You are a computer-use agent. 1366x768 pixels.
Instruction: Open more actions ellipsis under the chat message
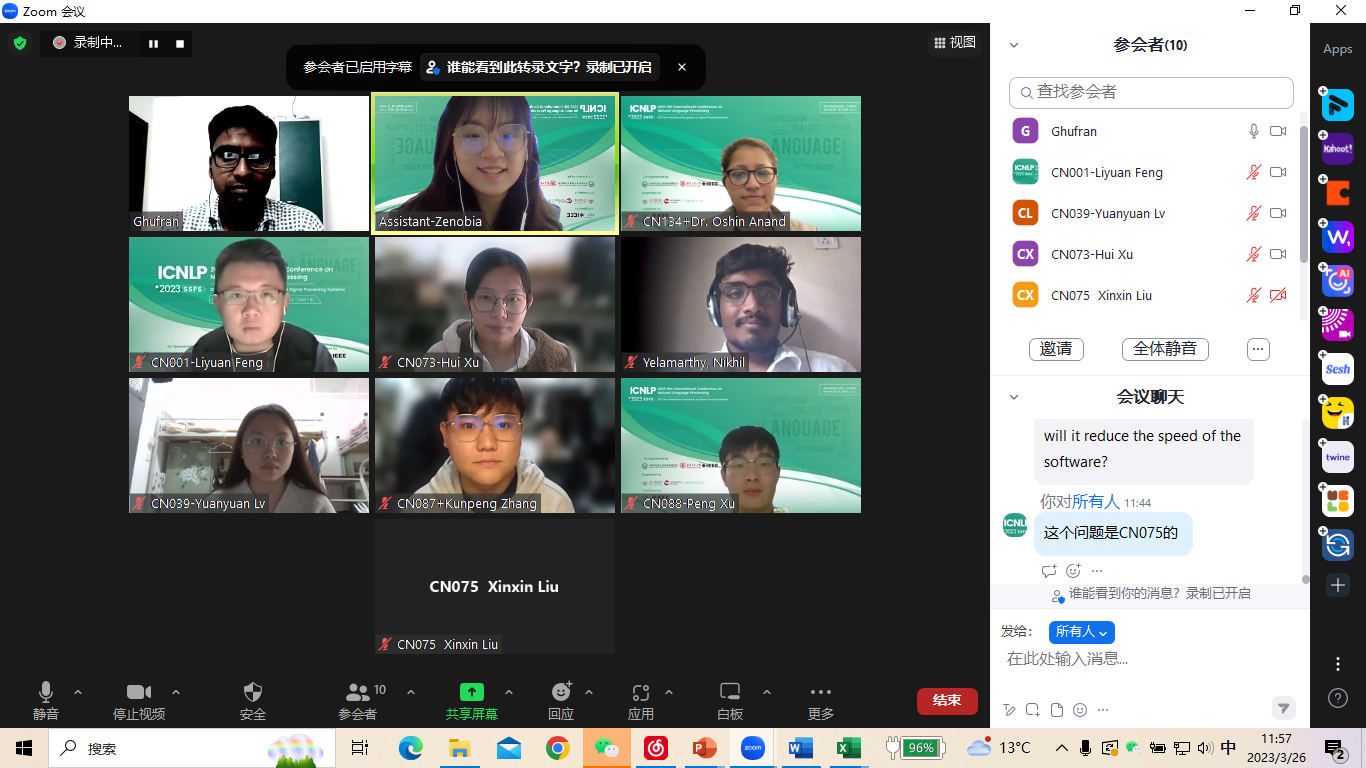(x=1097, y=571)
